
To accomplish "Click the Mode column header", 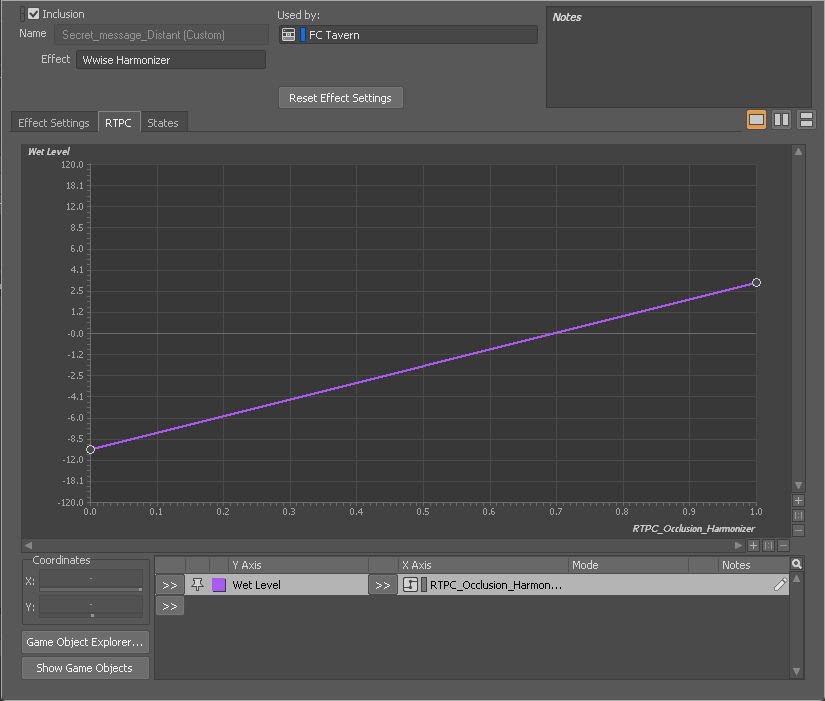I will [629, 565].
